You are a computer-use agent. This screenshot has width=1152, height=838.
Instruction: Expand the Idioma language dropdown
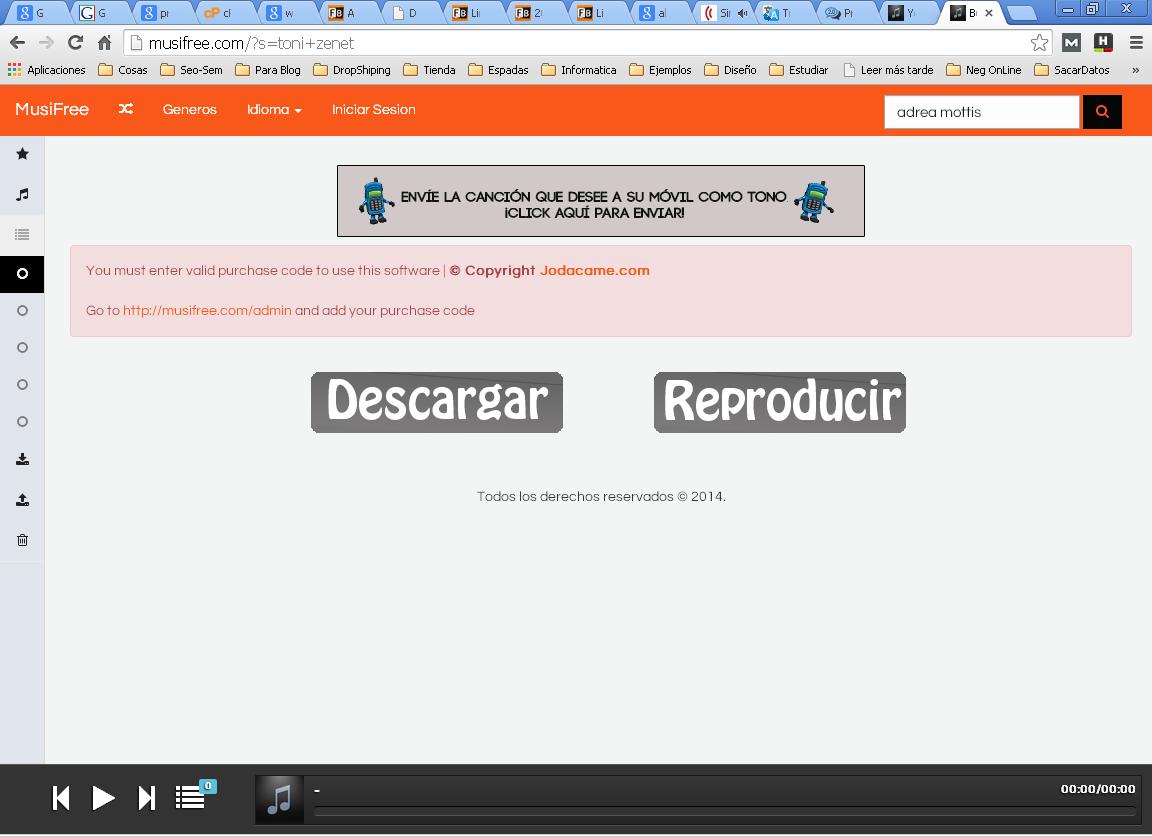(x=274, y=110)
